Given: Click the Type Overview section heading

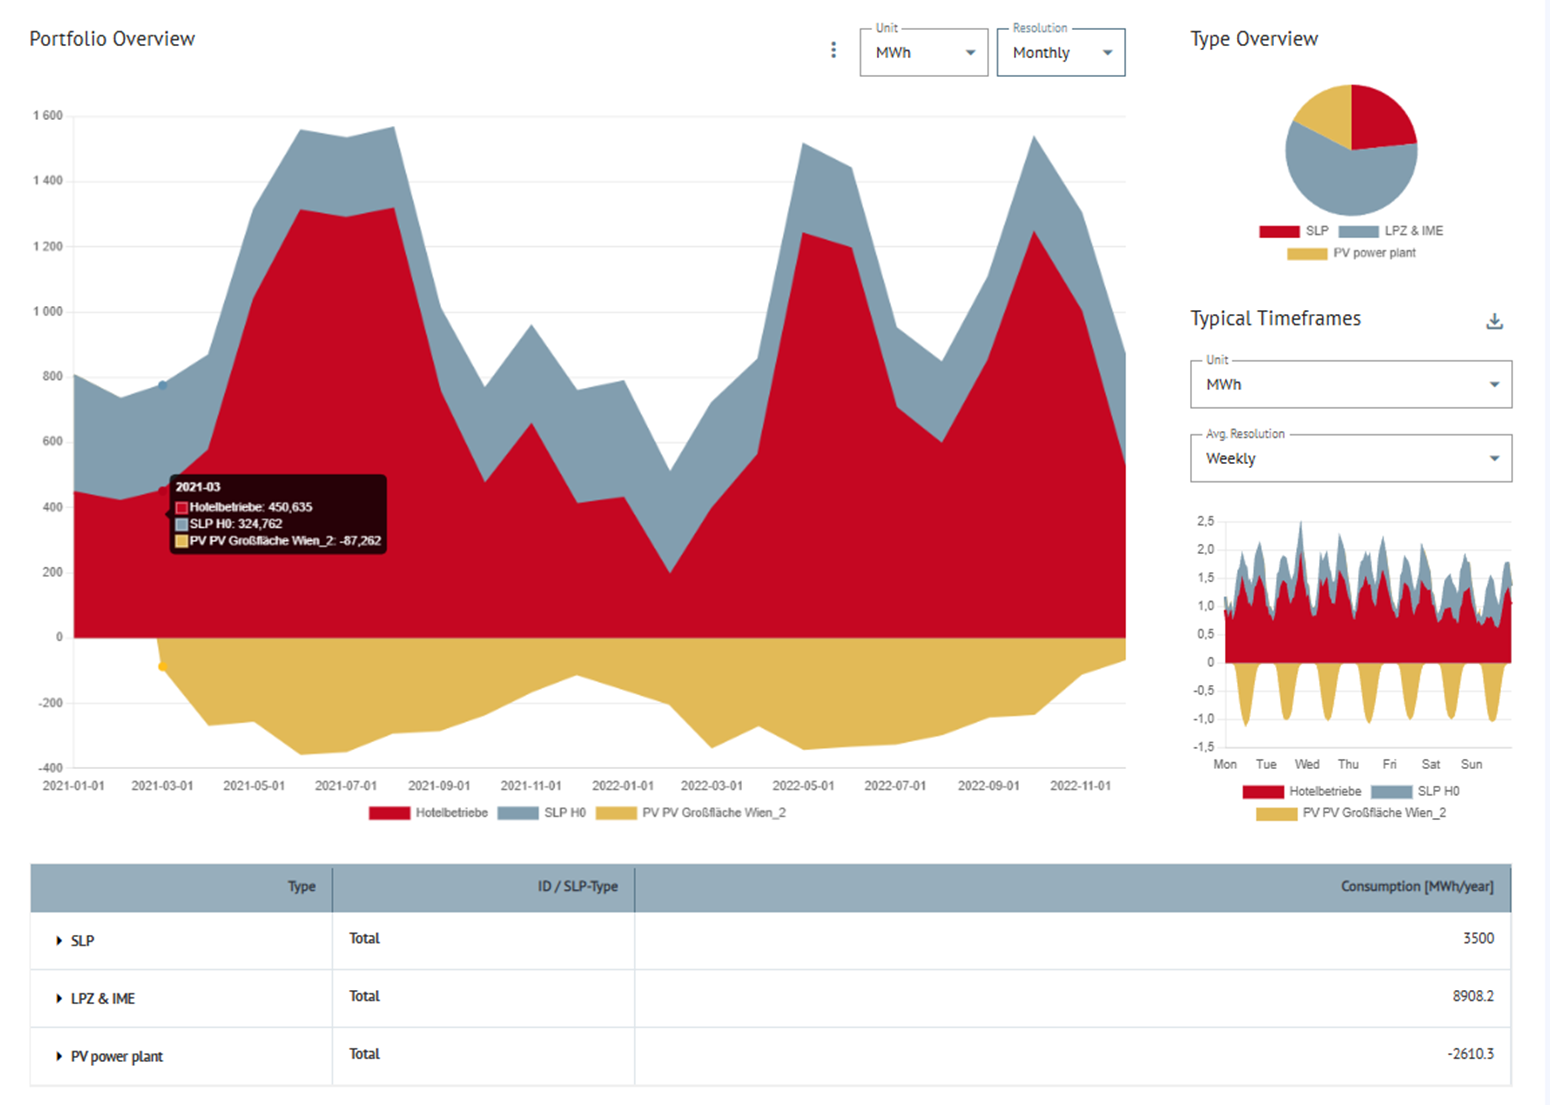Looking at the screenshot, I should click(x=1253, y=38).
